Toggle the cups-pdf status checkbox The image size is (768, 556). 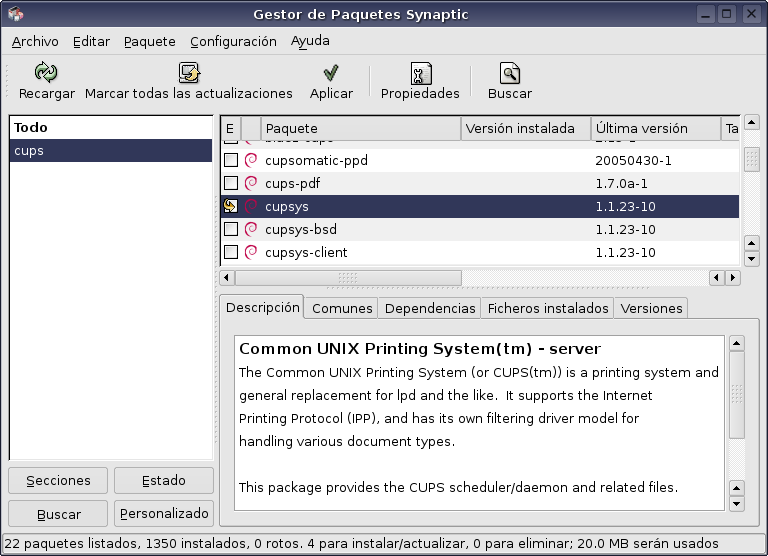231,183
